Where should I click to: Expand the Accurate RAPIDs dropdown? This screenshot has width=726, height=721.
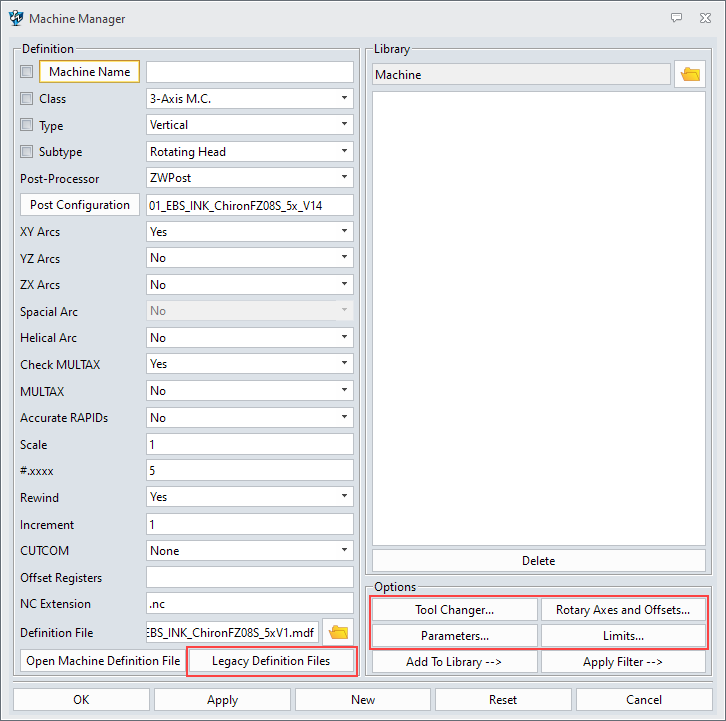click(x=250, y=417)
